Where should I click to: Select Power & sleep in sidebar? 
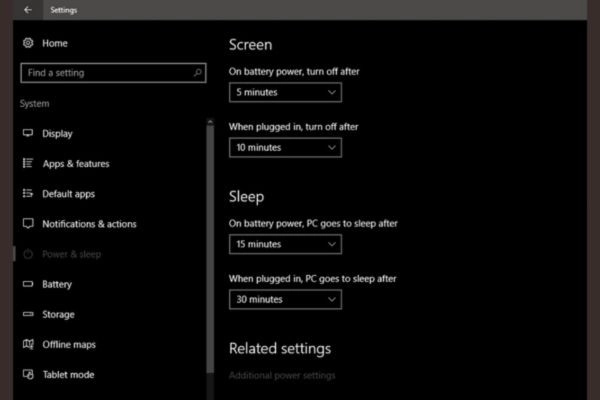click(71, 254)
